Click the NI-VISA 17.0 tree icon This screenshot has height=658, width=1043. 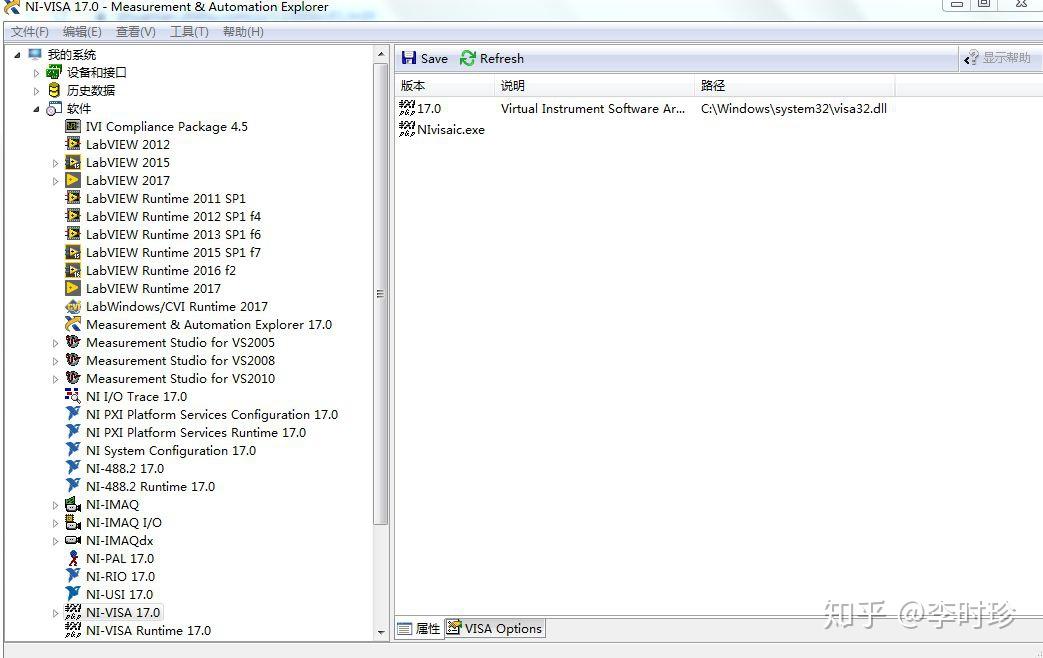[73, 612]
